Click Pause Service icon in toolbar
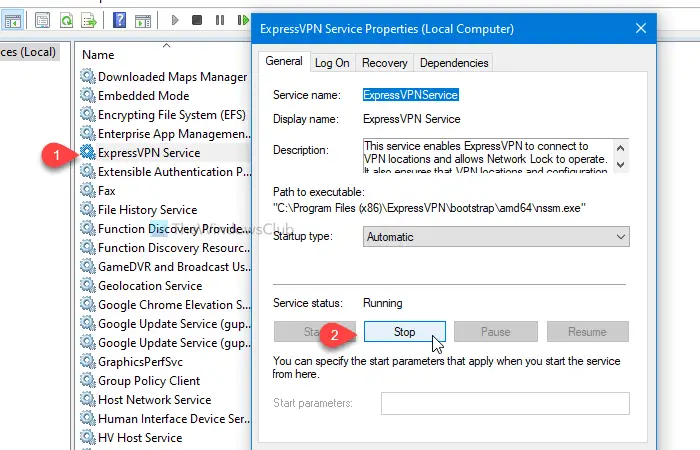The image size is (700, 450). coord(220,20)
